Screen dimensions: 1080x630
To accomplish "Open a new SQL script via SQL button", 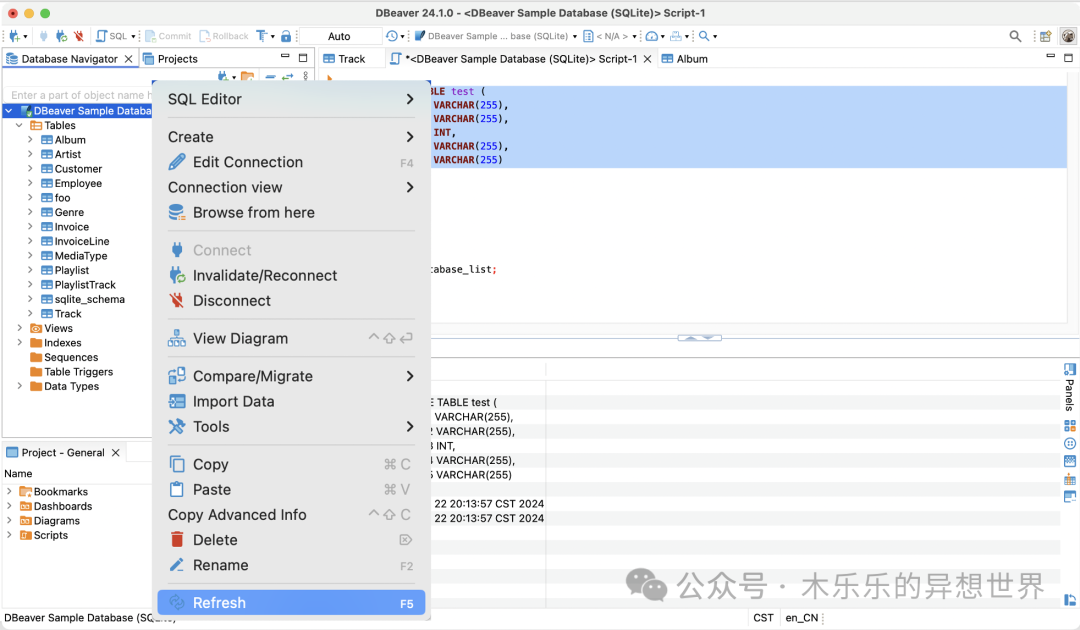I will click(x=112, y=36).
